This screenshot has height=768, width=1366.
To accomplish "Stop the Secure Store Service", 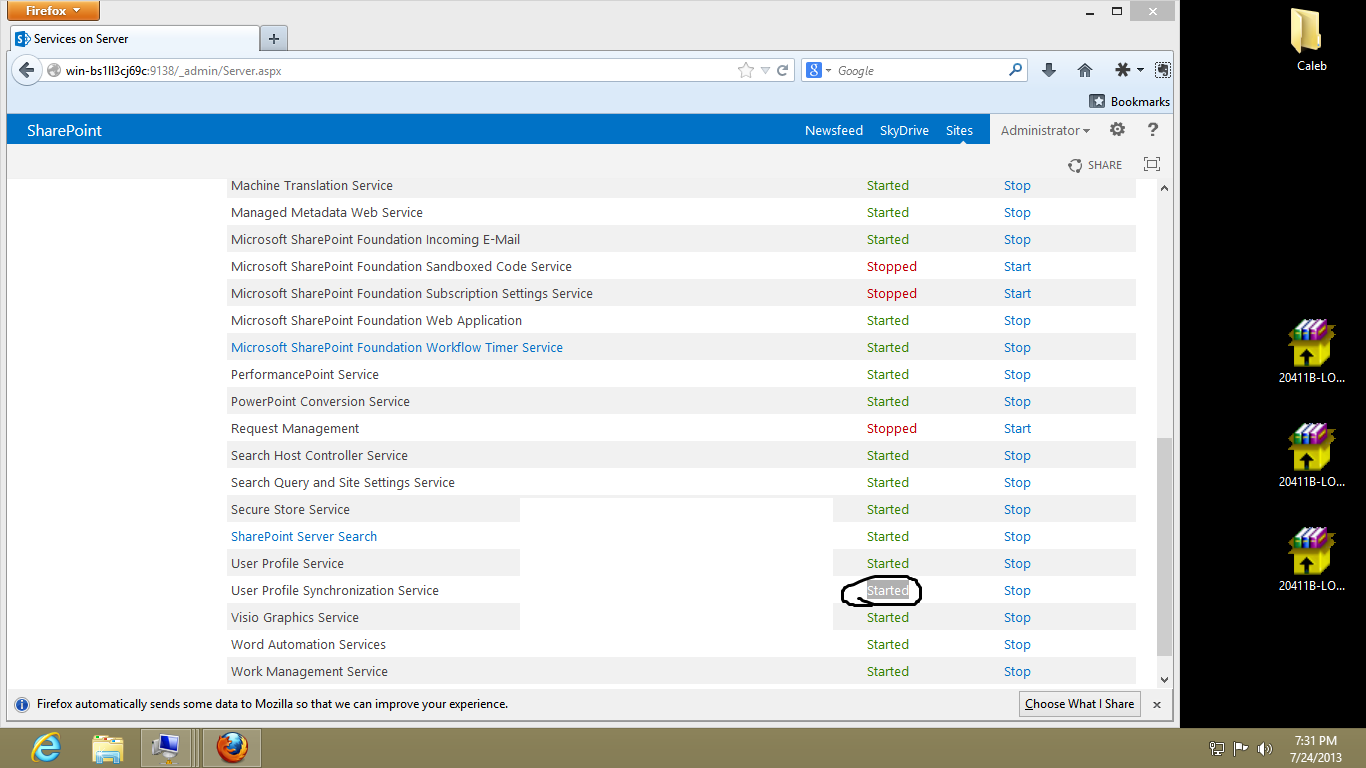I will click(1017, 510).
